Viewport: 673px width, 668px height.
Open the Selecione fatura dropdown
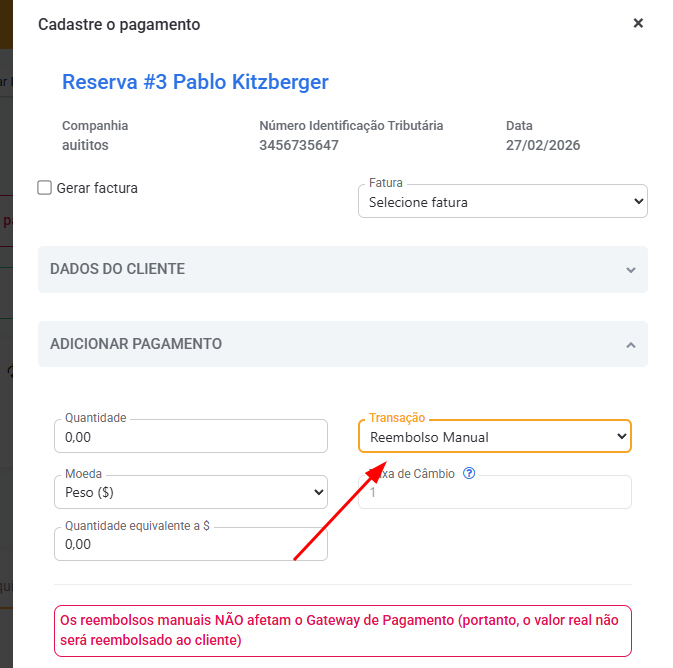pyautogui.click(x=502, y=202)
